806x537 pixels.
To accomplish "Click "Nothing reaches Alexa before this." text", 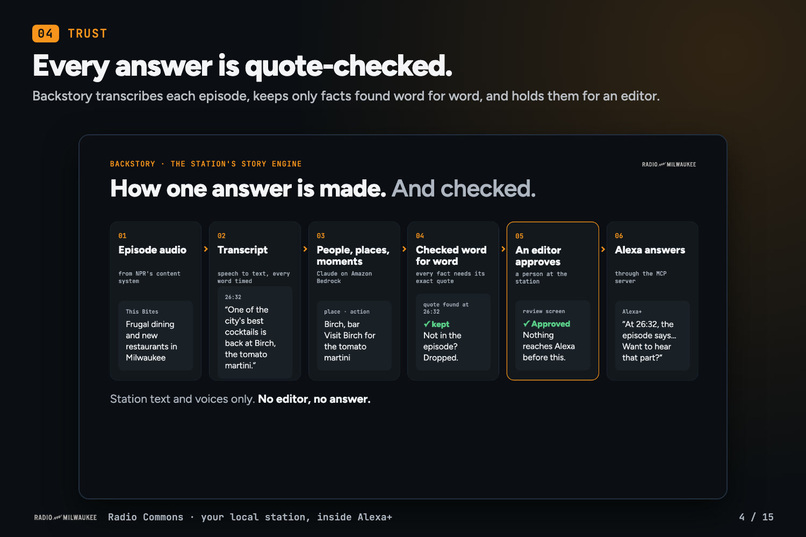I will pyautogui.click(x=548, y=346).
